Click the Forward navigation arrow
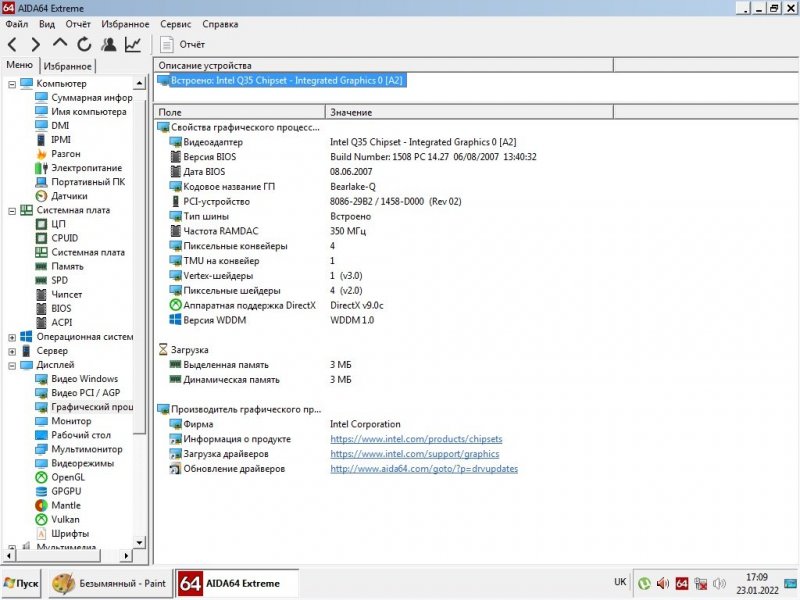Image resolution: width=800 pixels, height=600 pixels. (36, 44)
